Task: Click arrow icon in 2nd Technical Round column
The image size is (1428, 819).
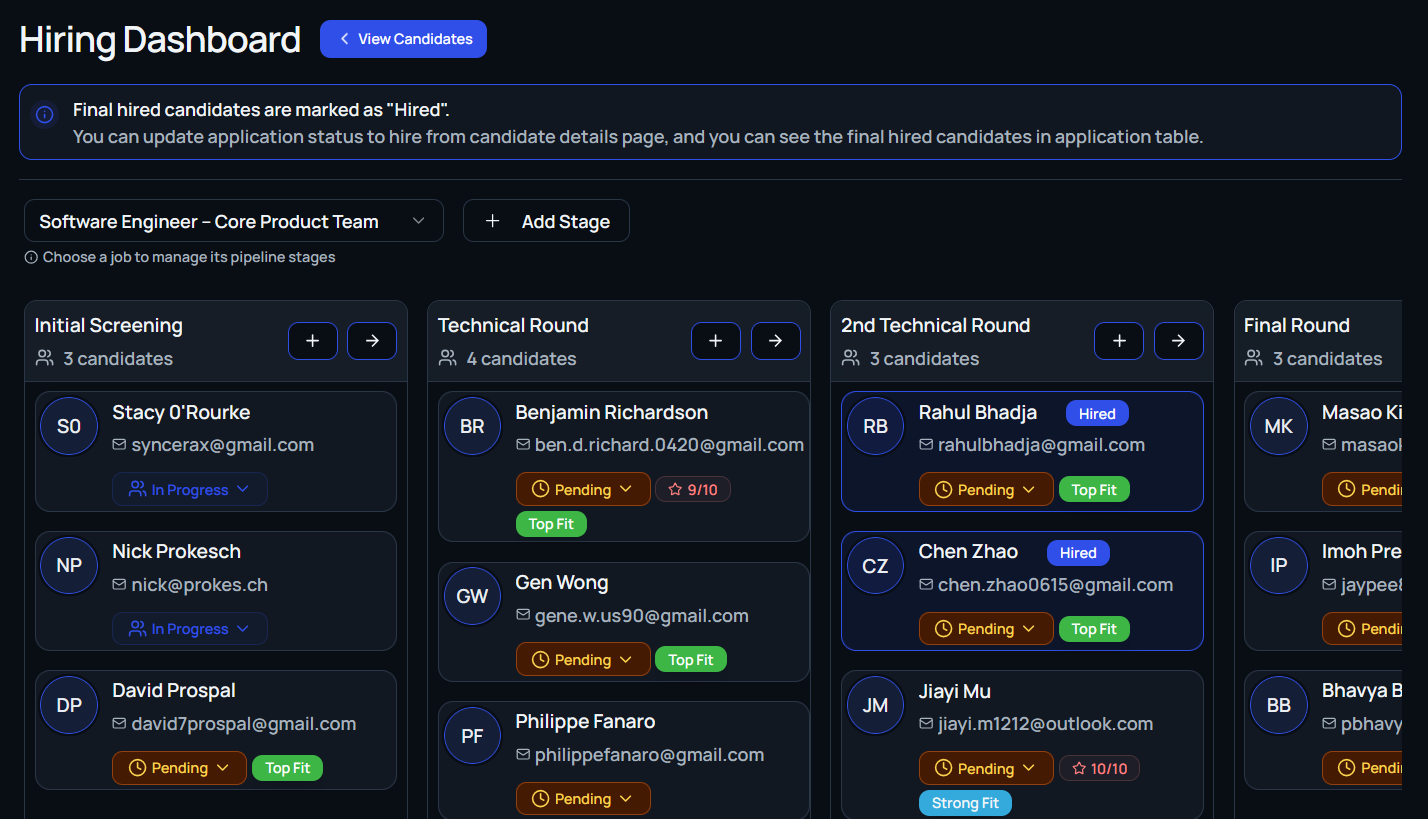Action: click(1178, 341)
